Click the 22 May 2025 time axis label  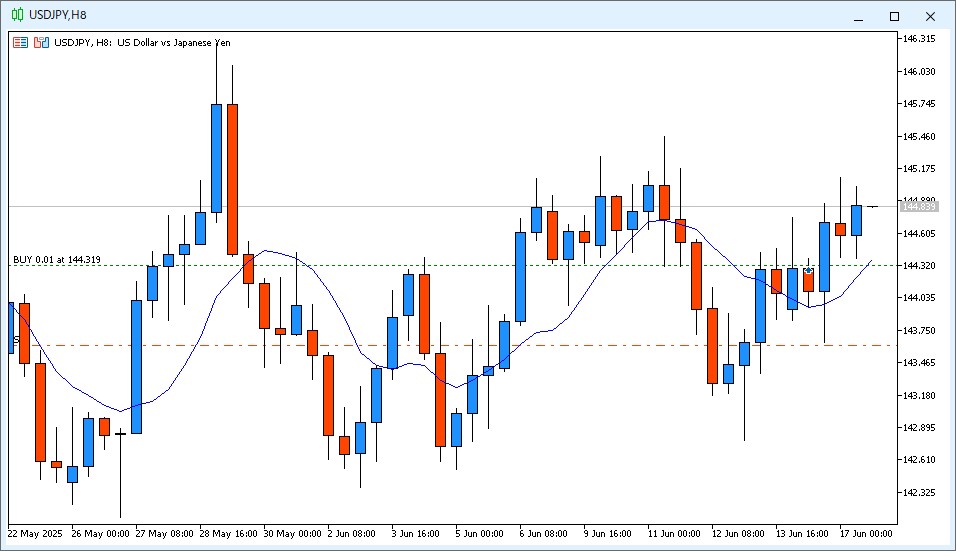click(x=35, y=534)
